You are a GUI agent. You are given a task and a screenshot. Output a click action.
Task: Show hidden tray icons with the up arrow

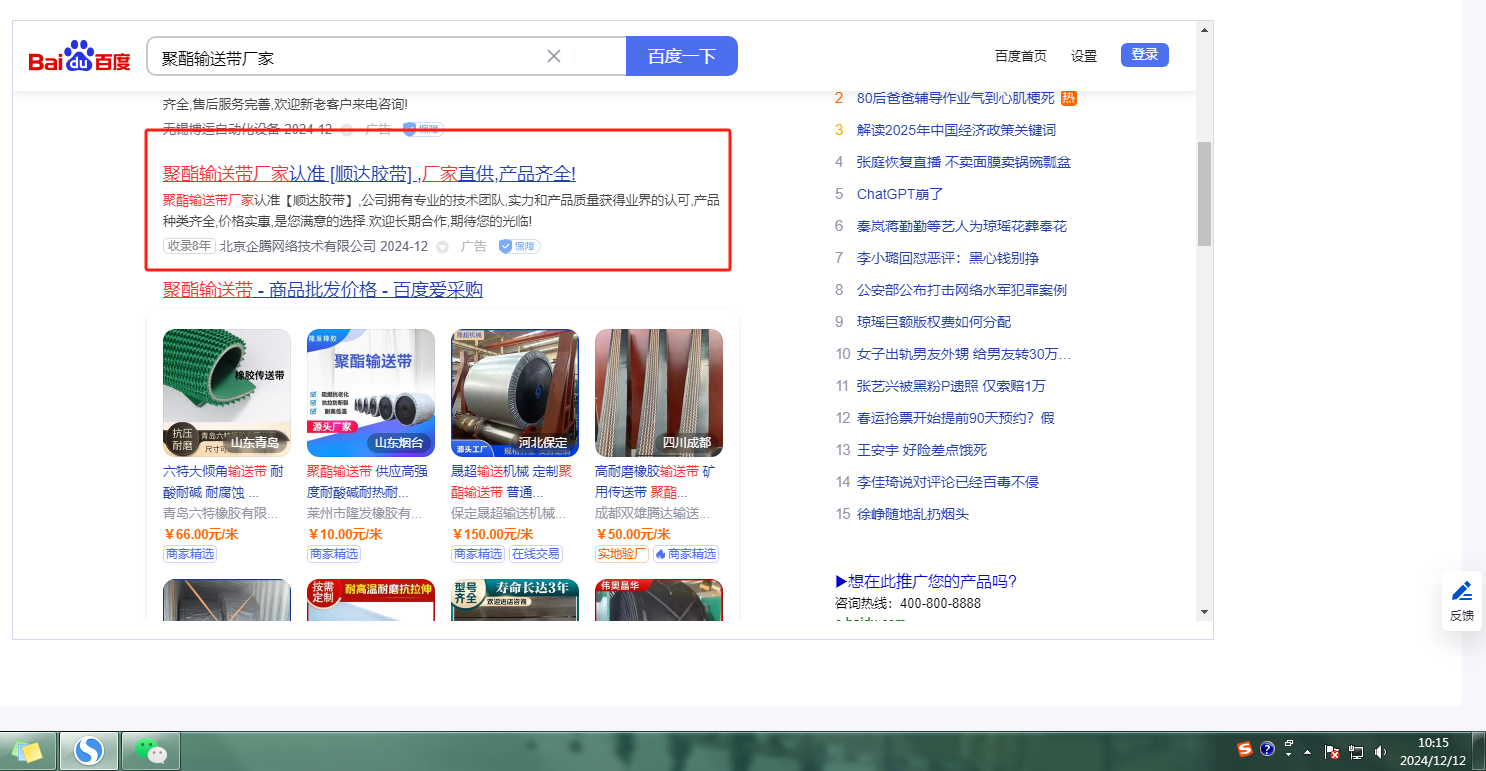pos(1308,751)
